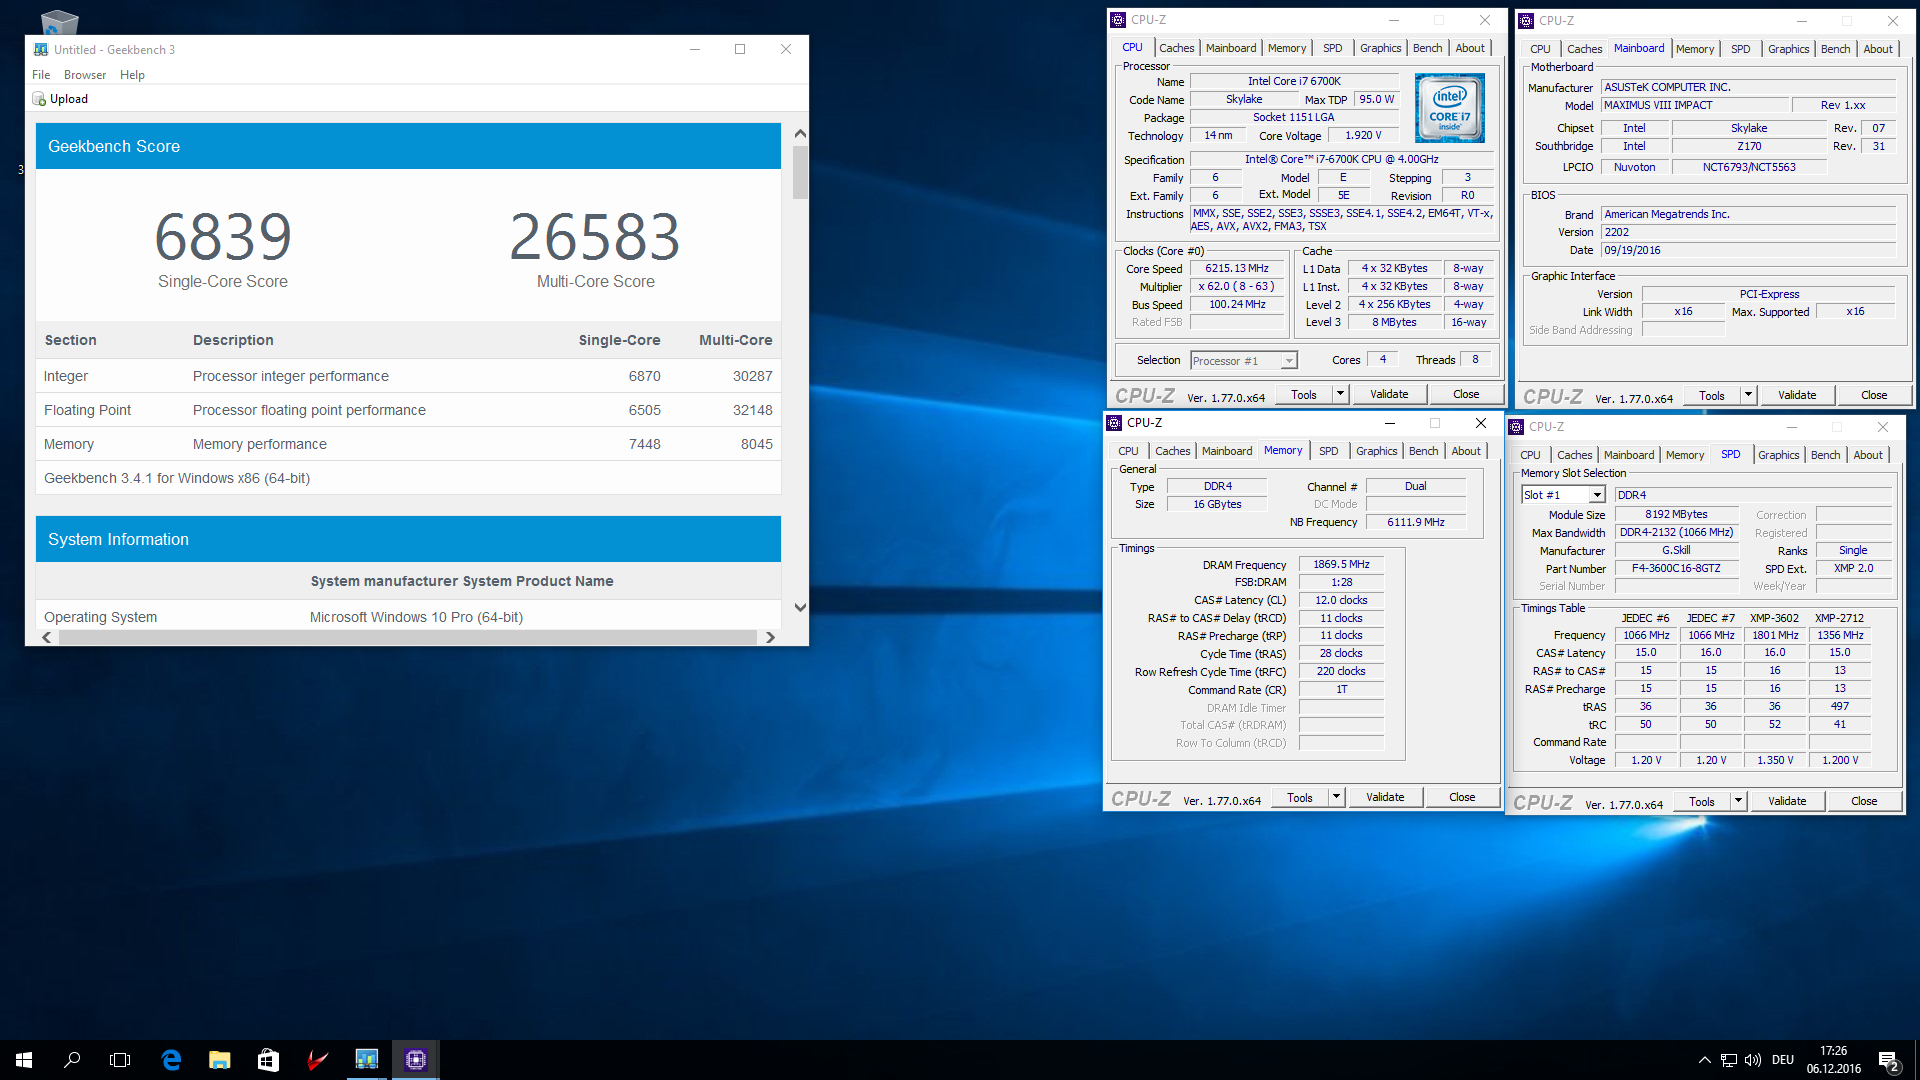Switch to Caches tab in CPU window
Viewport: 1920px width, 1080px height.
pos(1176,48)
